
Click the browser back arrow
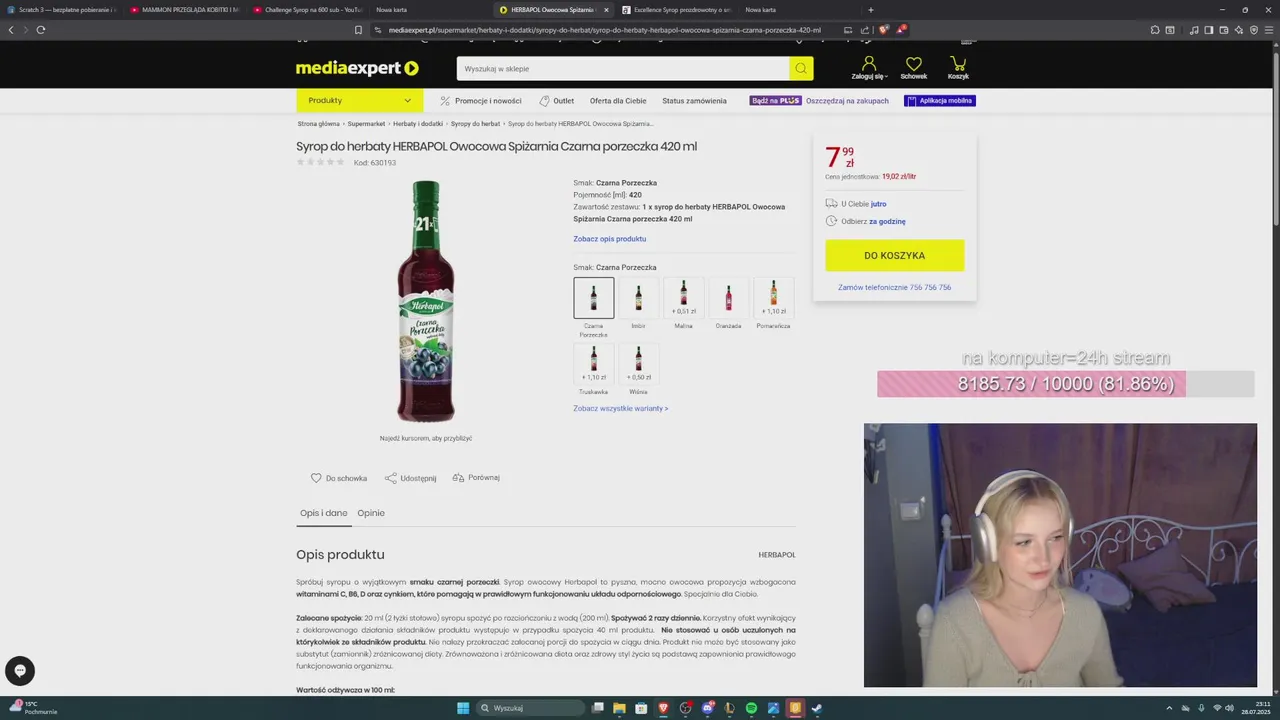coord(11,30)
